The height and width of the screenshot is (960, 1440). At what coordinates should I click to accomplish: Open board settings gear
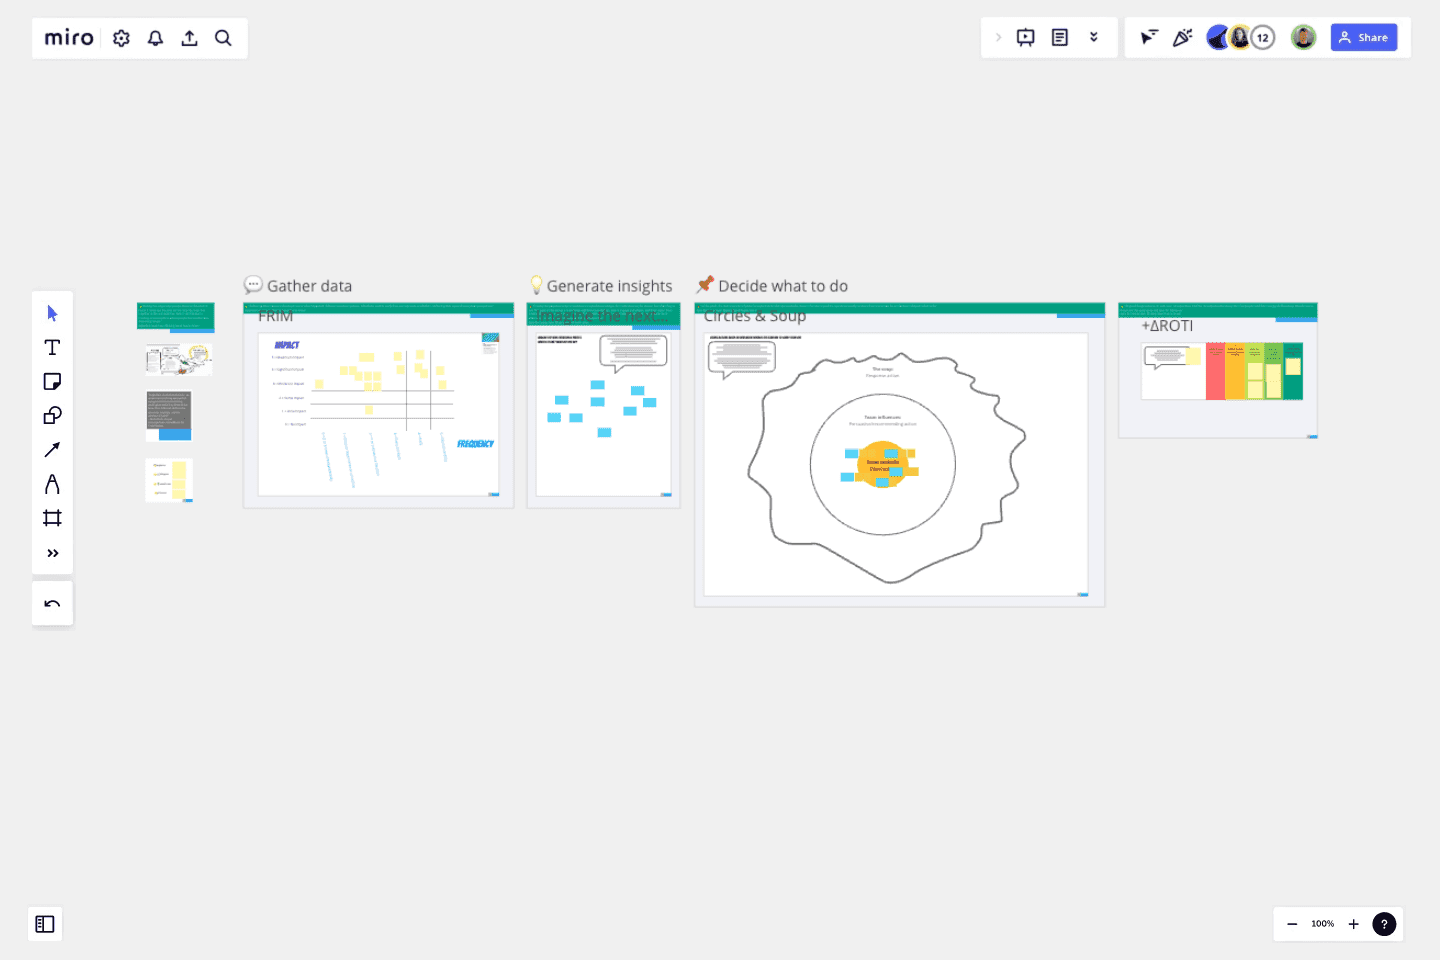(122, 38)
